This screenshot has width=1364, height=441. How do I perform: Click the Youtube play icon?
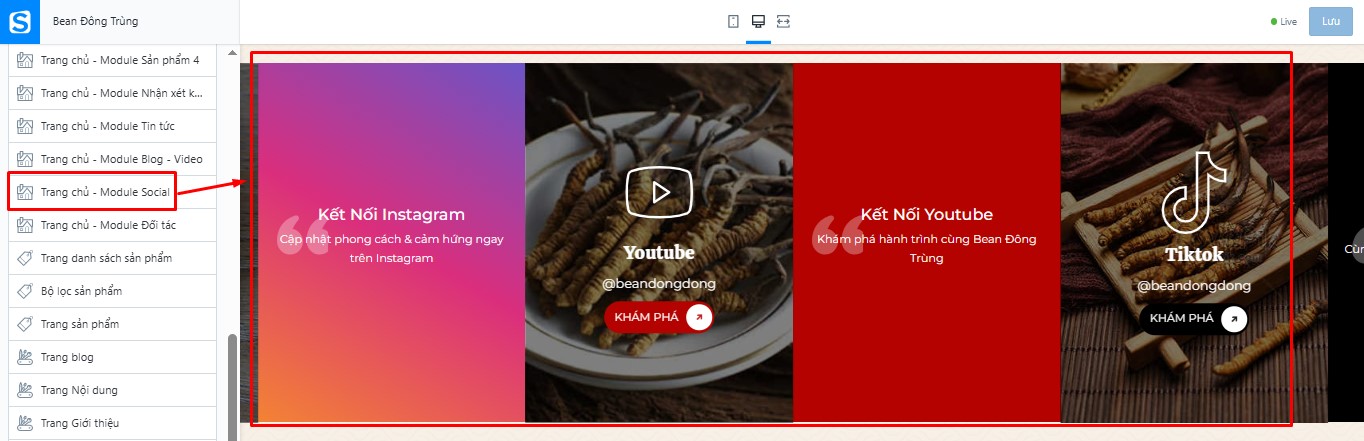pyautogui.click(x=659, y=192)
